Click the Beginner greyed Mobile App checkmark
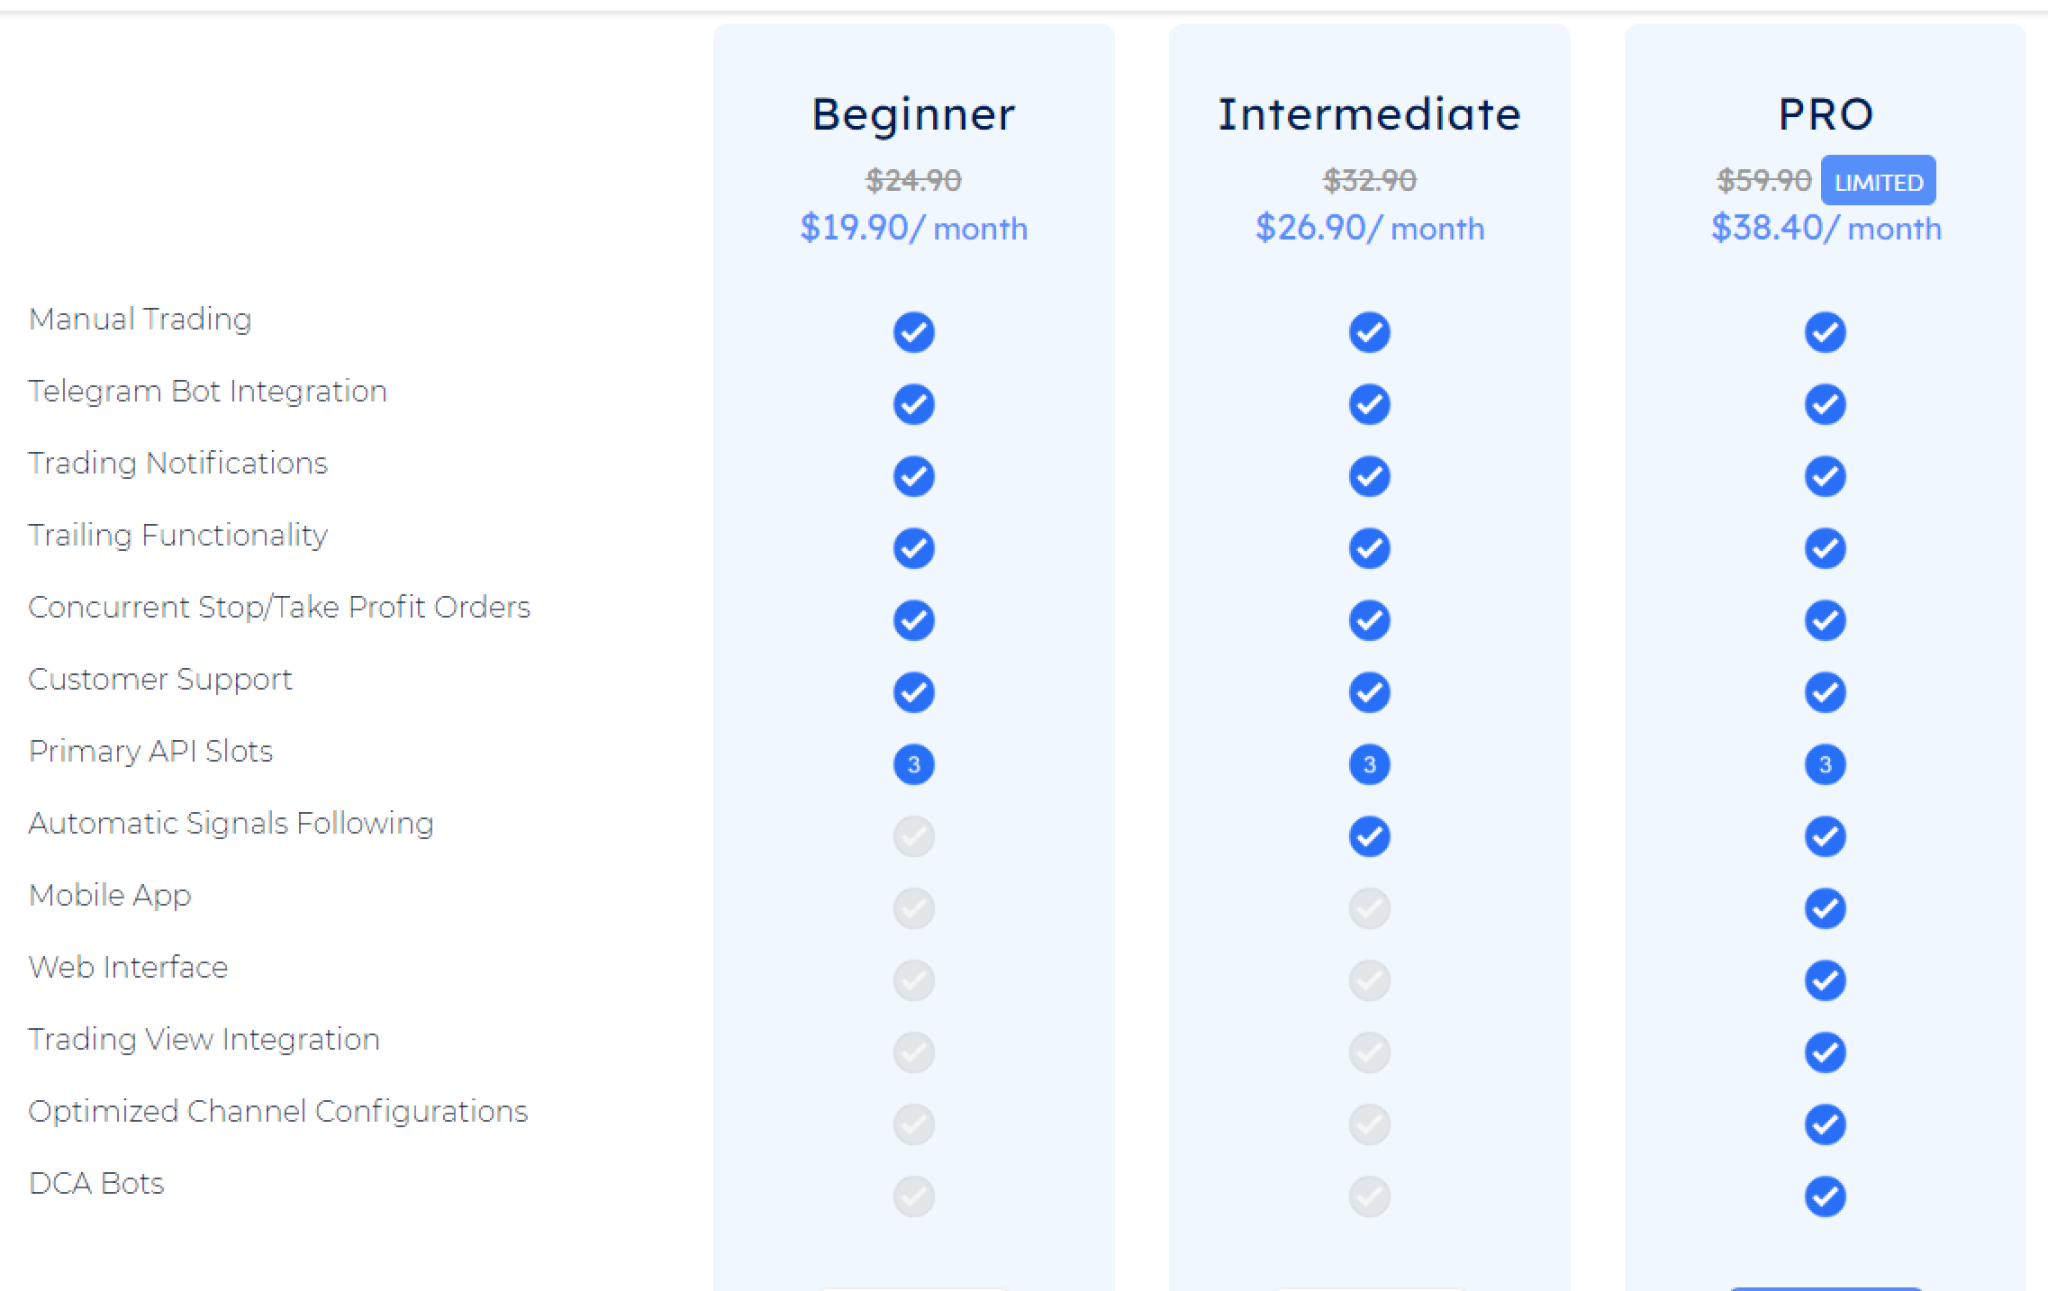This screenshot has height=1291, width=2048. coord(913,908)
